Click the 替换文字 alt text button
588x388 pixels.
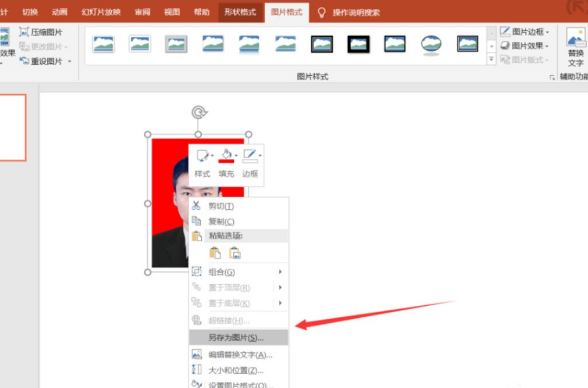tap(576, 47)
